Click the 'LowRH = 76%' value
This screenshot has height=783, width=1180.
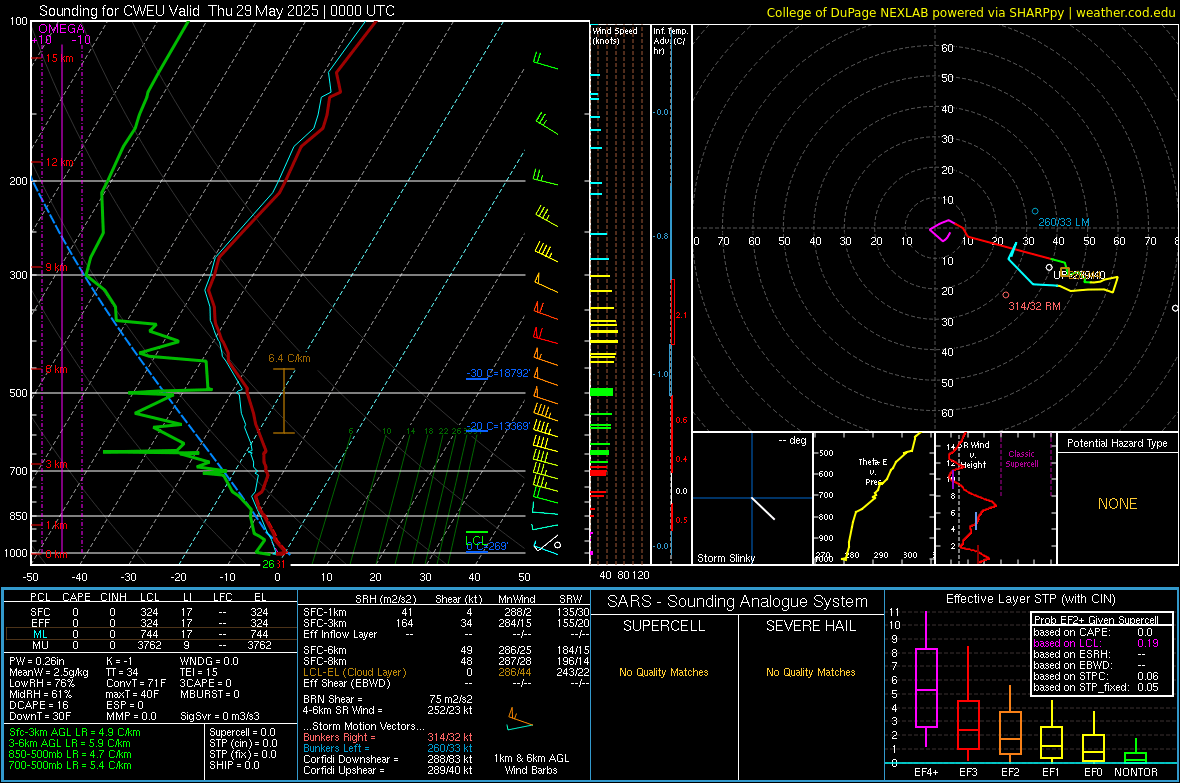click(x=42, y=683)
